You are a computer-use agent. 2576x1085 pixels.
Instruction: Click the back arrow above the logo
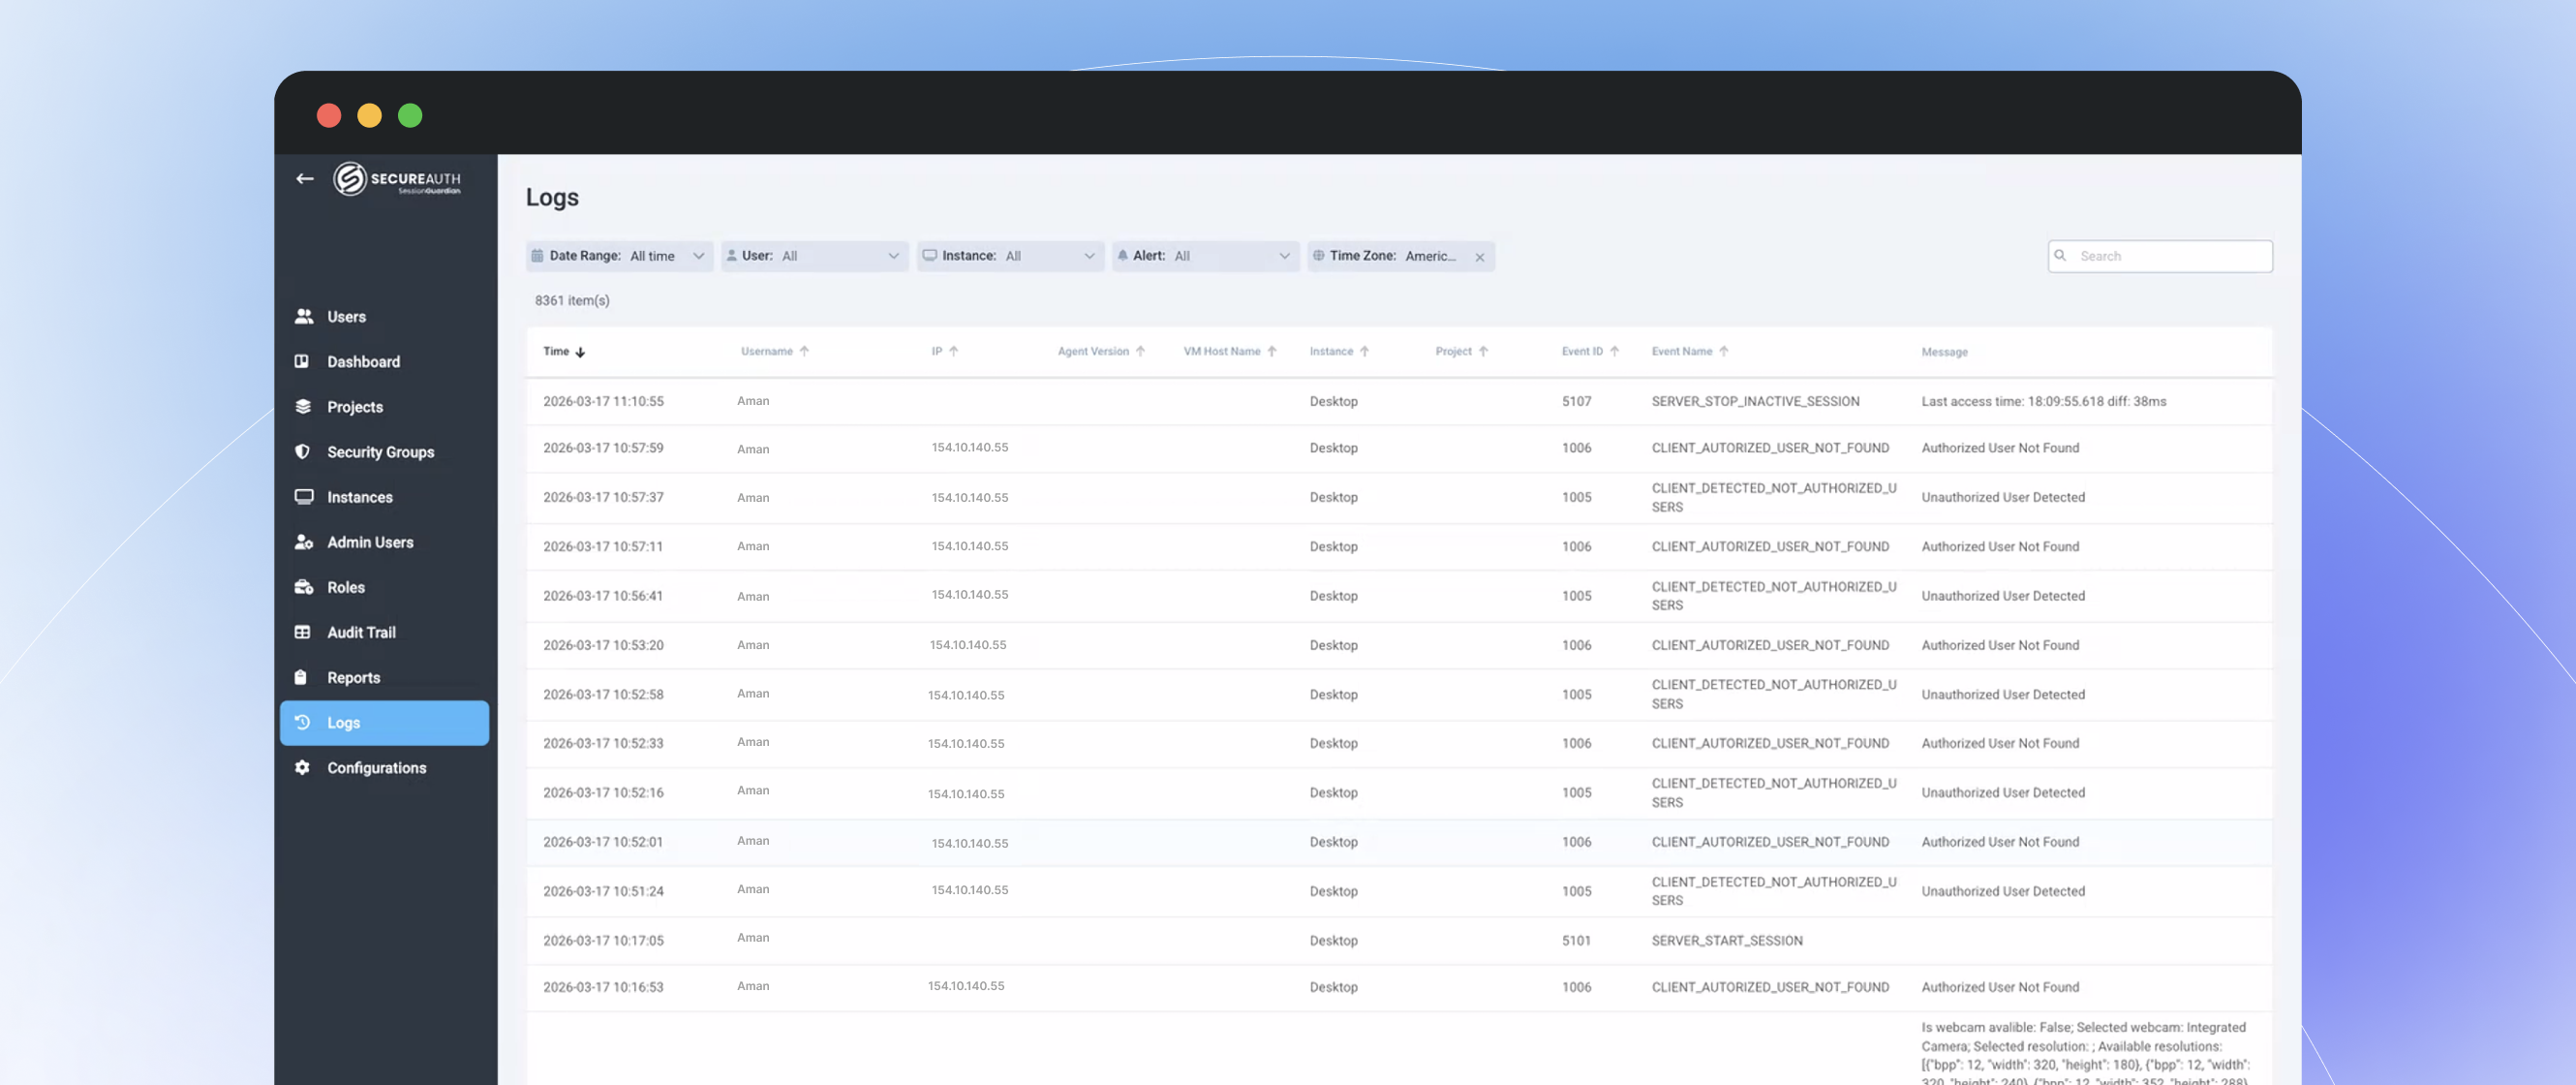point(306,178)
